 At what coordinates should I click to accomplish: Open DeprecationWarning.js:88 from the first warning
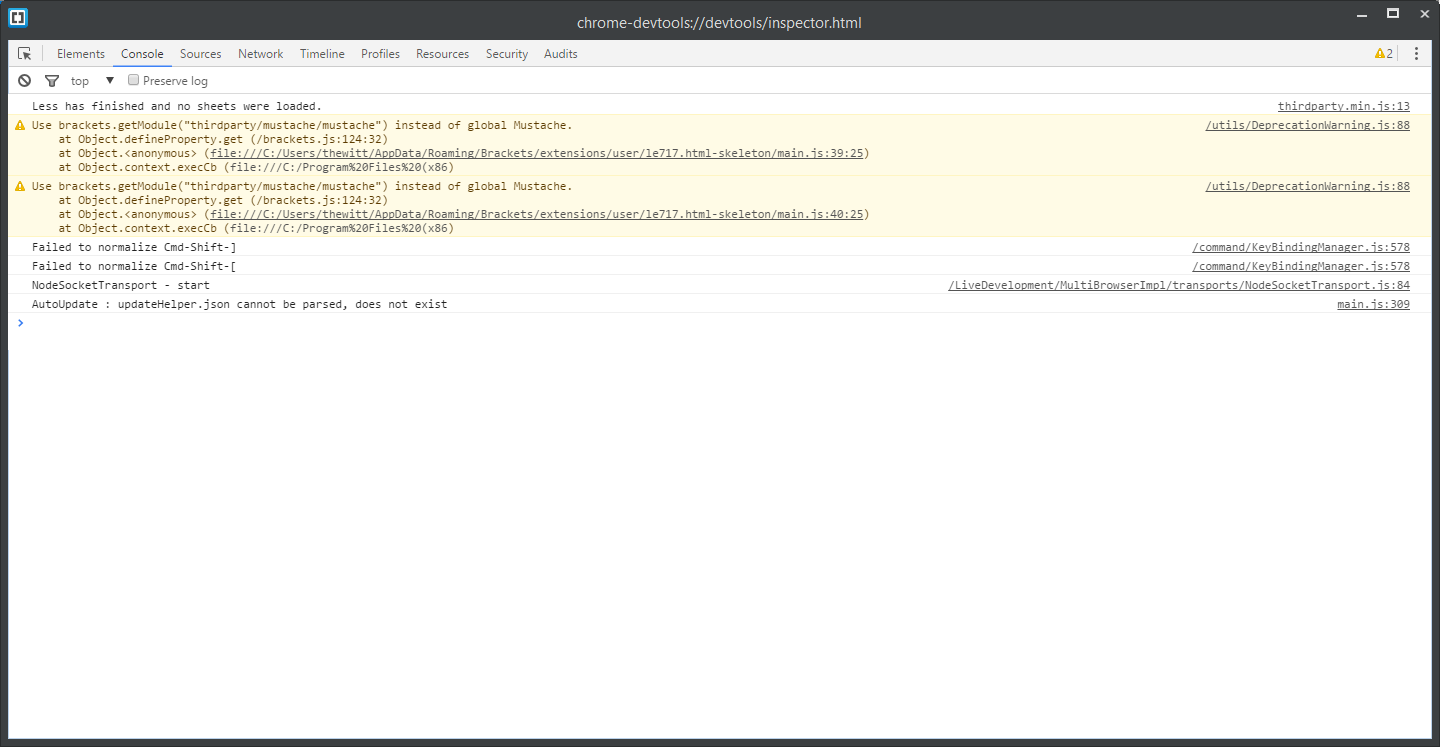click(x=1307, y=125)
